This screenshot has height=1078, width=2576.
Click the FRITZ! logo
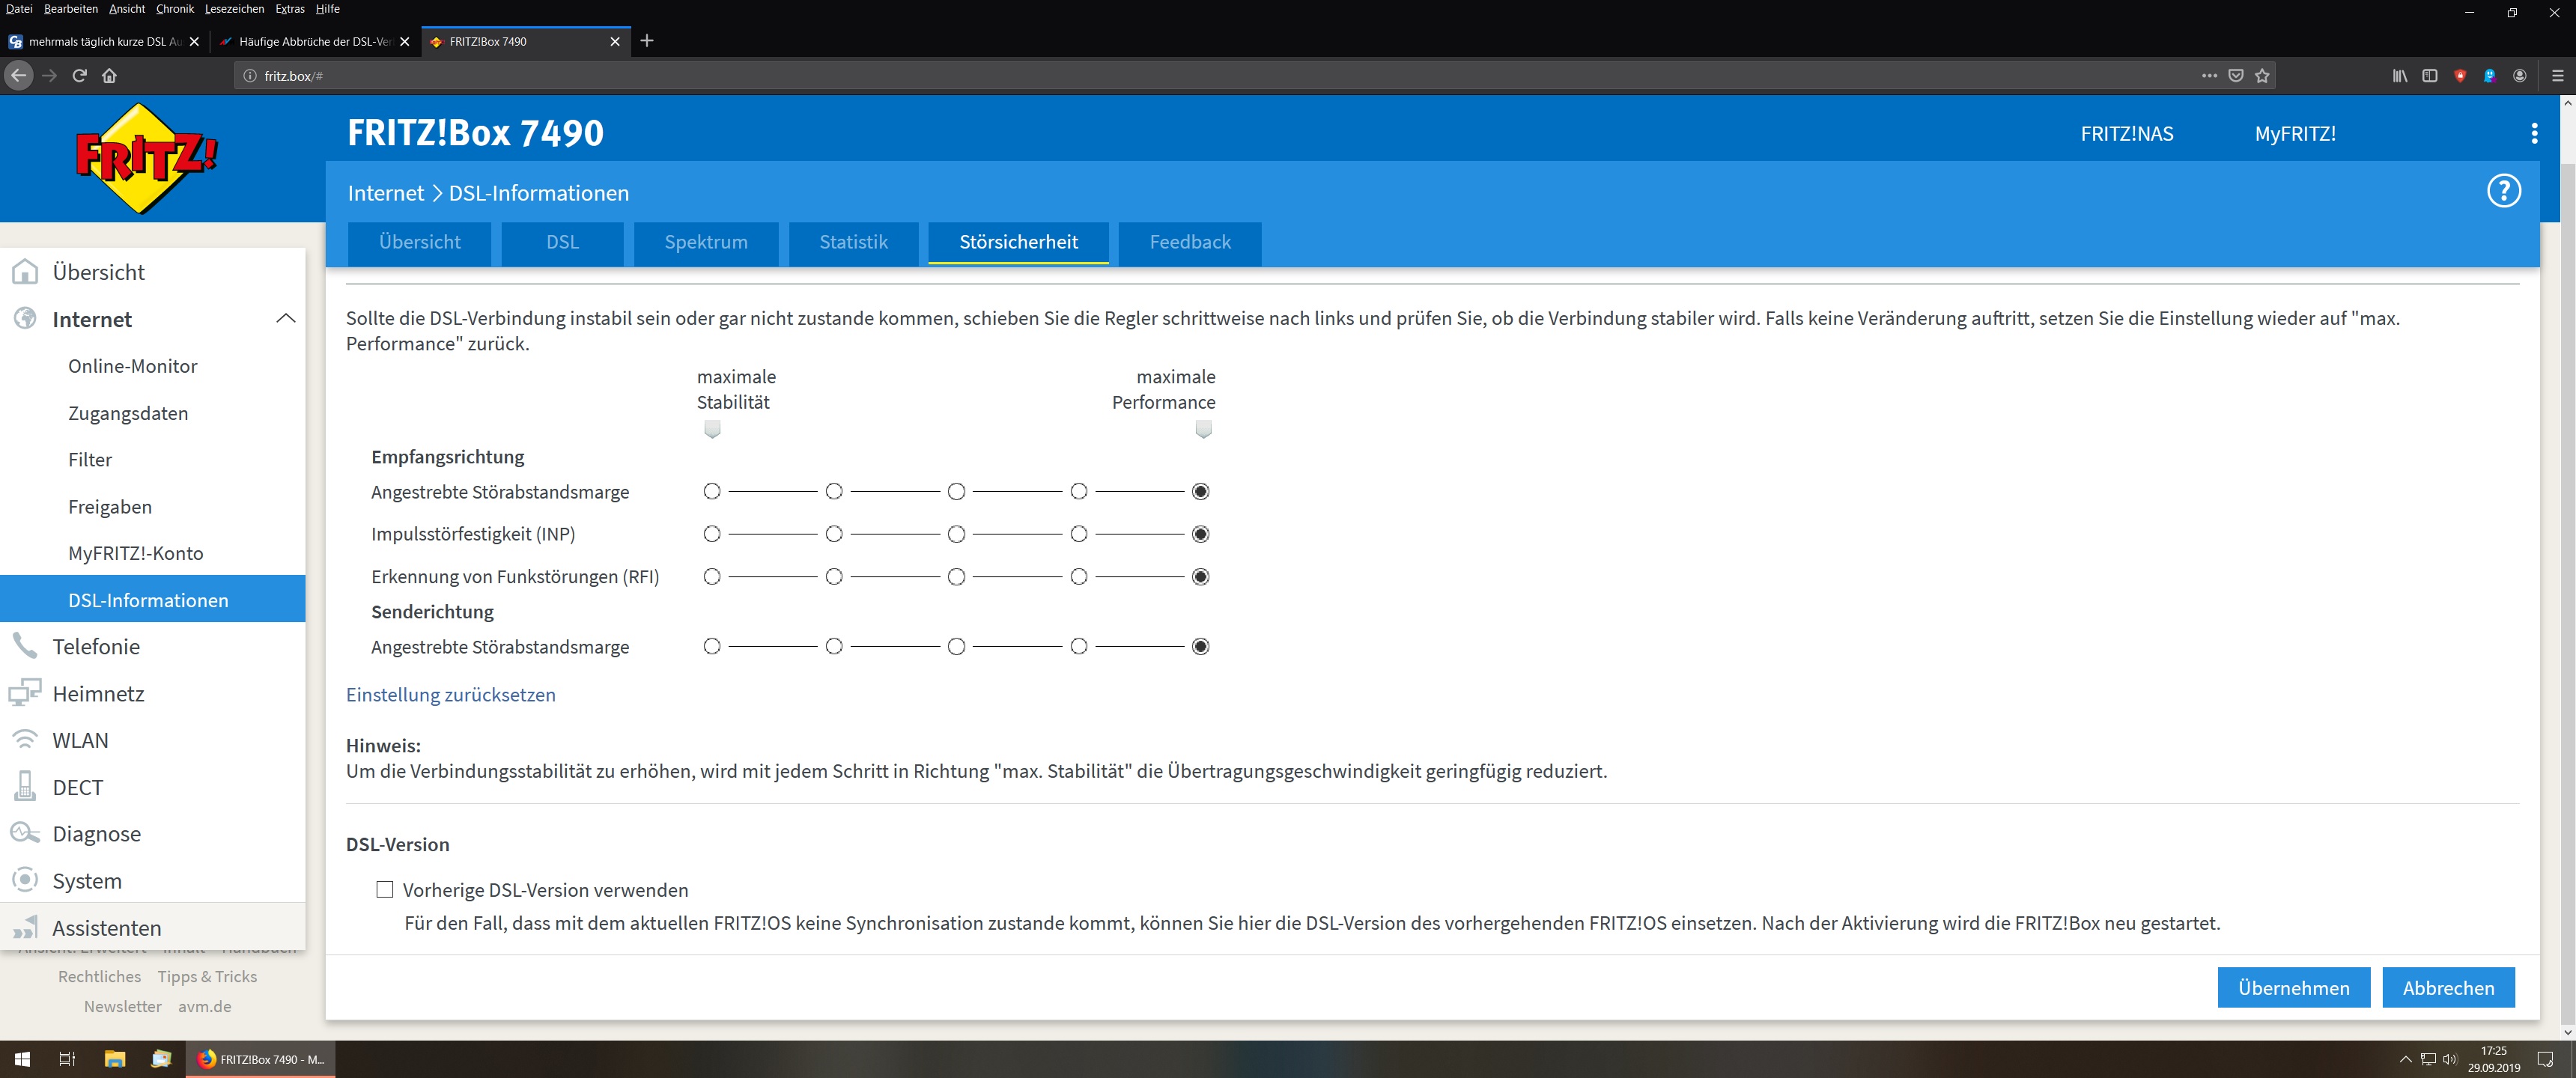pos(146,158)
